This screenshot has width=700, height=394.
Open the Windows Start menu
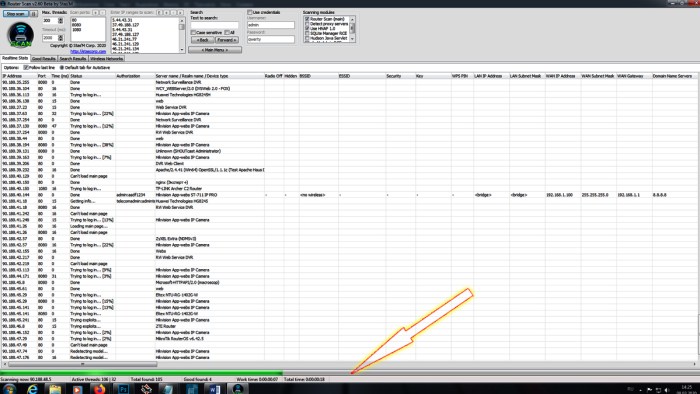[x=9, y=389]
